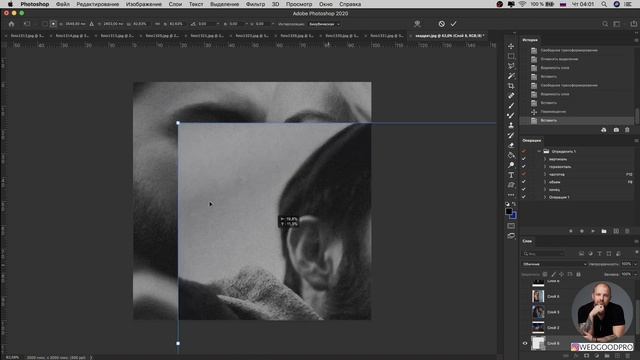This screenshot has width=640, height=360.
Task: Open the layer blend mode dropdown
Action: [554, 264]
